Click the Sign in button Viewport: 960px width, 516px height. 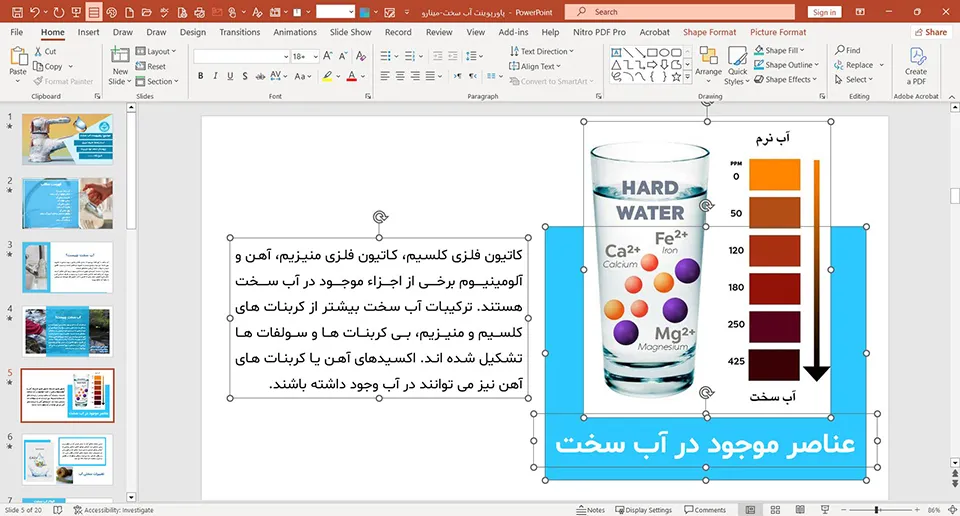(x=824, y=12)
